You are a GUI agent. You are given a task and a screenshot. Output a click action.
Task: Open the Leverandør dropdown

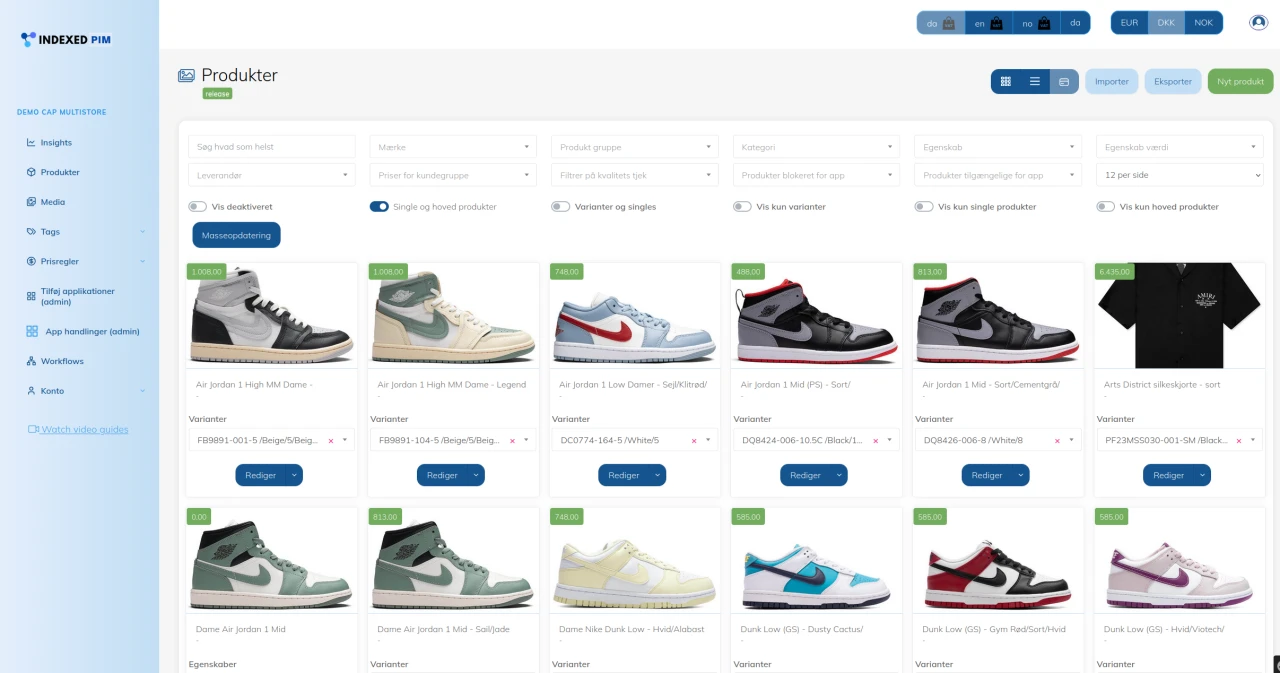pos(272,175)
